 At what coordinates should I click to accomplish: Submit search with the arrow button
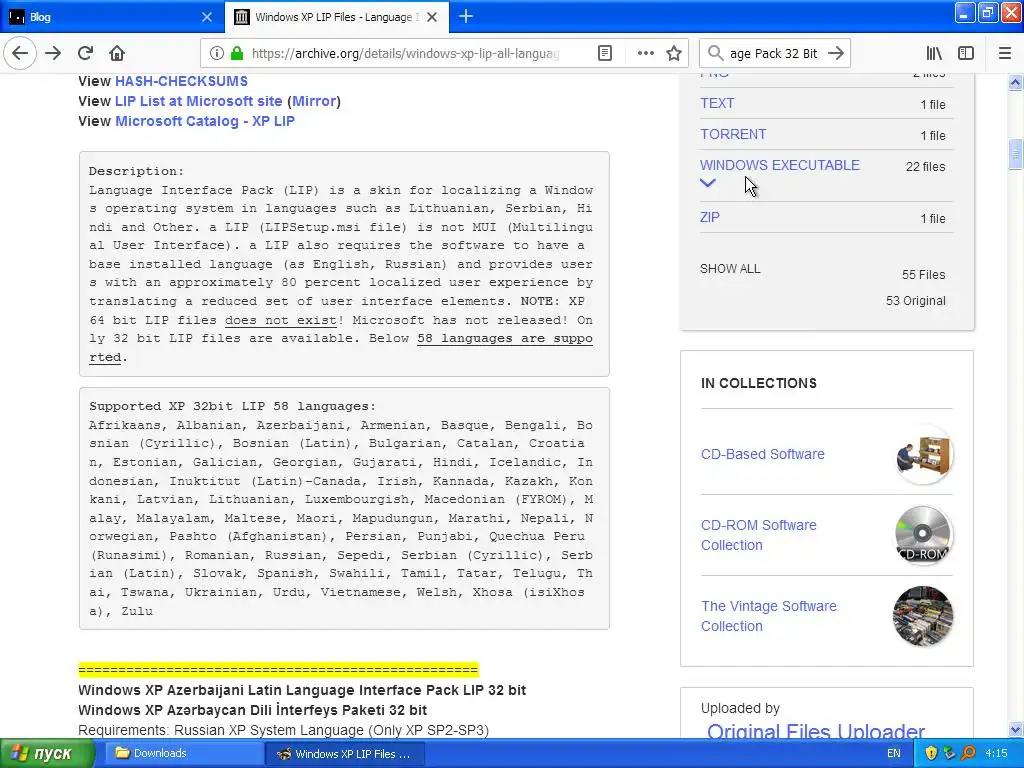[x=836, y=54]
